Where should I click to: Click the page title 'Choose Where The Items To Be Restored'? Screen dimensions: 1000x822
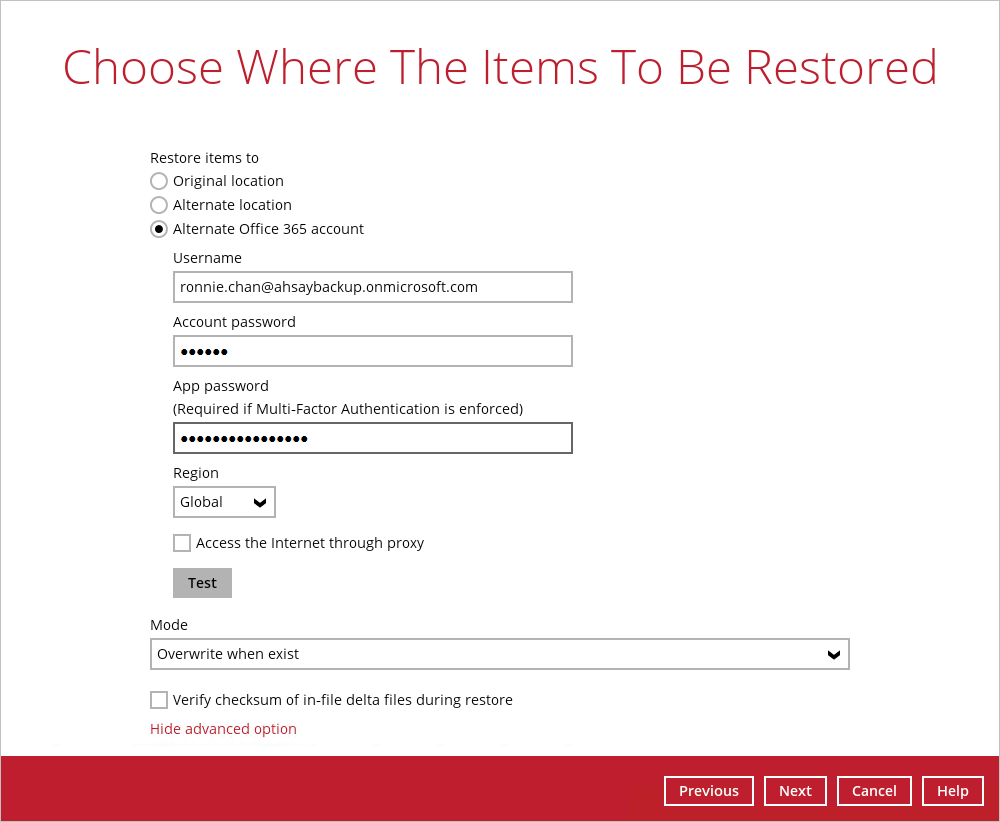(x=500, y=68)
